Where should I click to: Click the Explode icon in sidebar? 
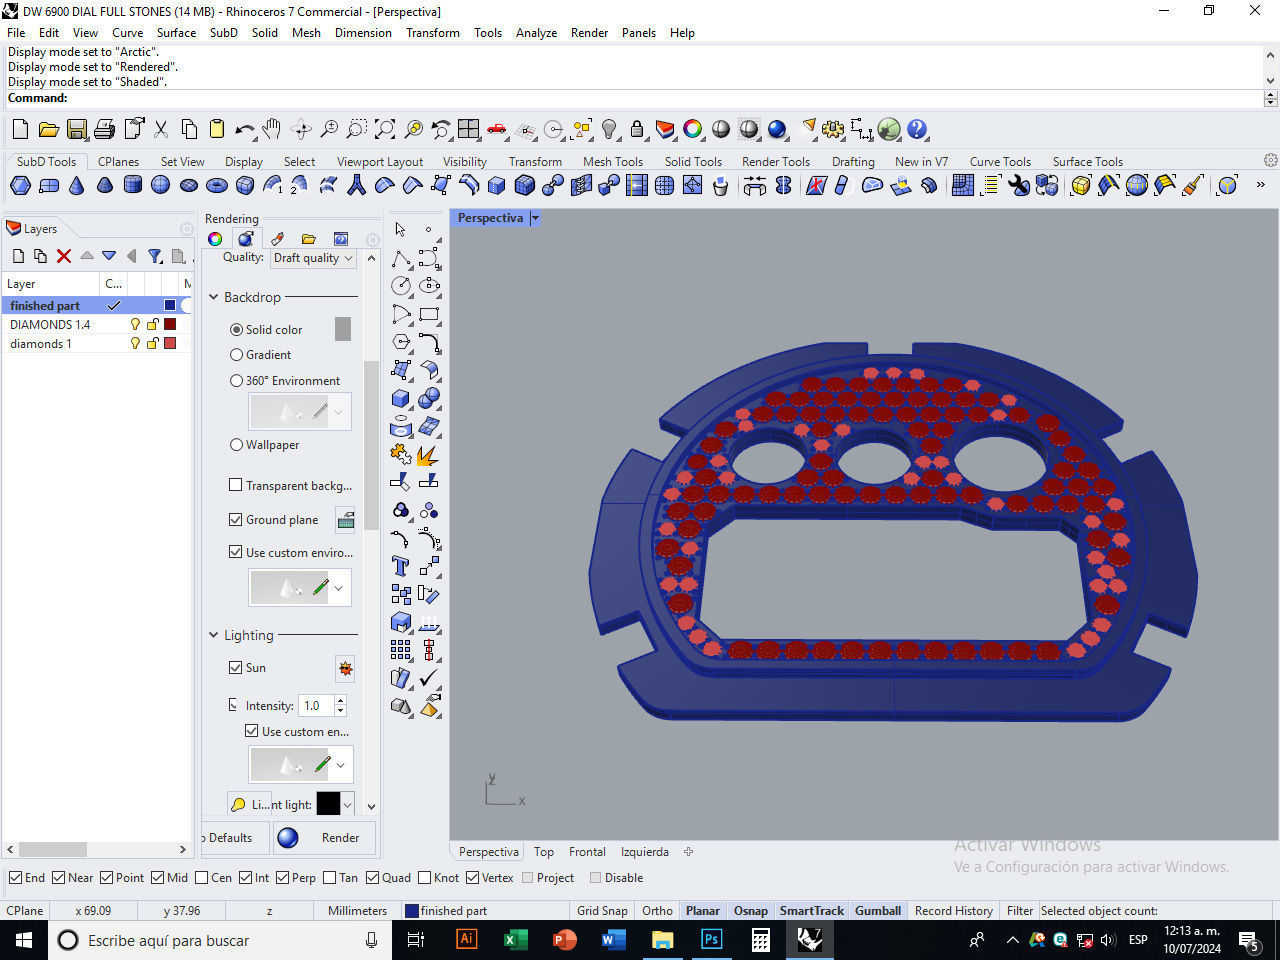[429, 455]
